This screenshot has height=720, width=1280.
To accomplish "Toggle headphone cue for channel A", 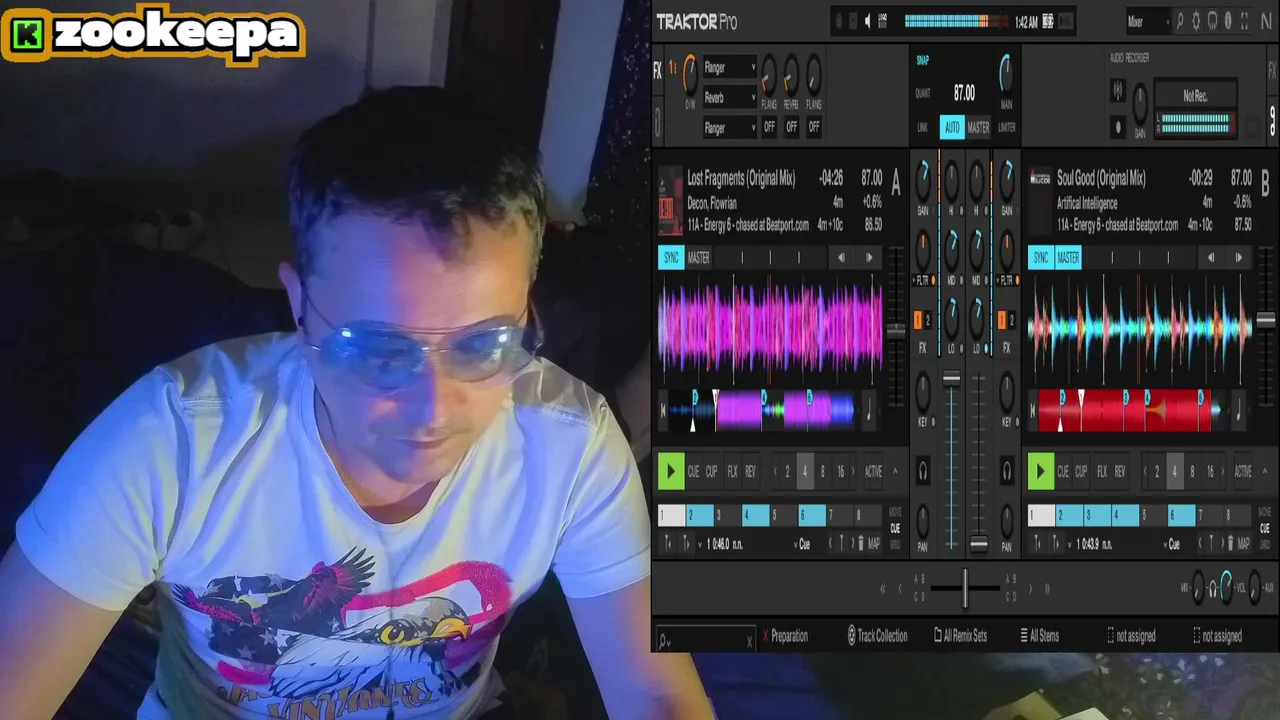I will [x=923, y=471].
